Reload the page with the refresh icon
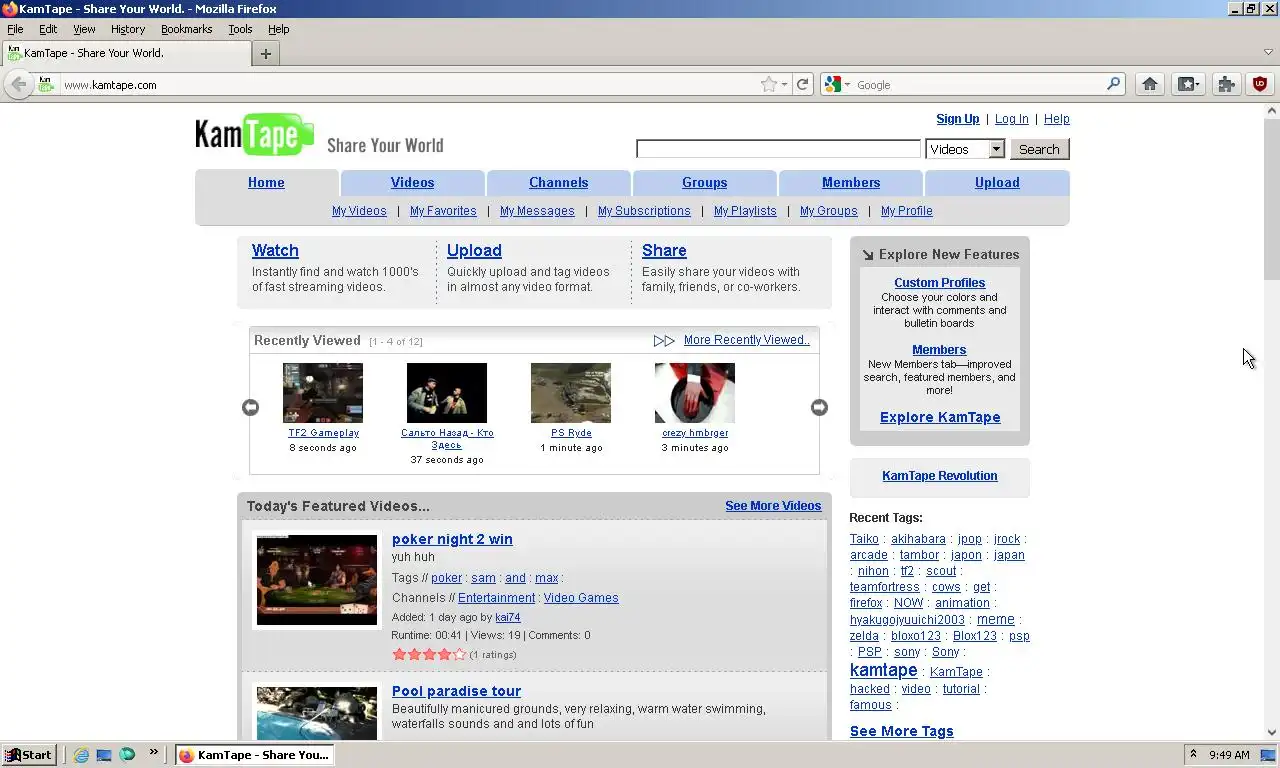The image size is (1280, 768). [802, 85]
